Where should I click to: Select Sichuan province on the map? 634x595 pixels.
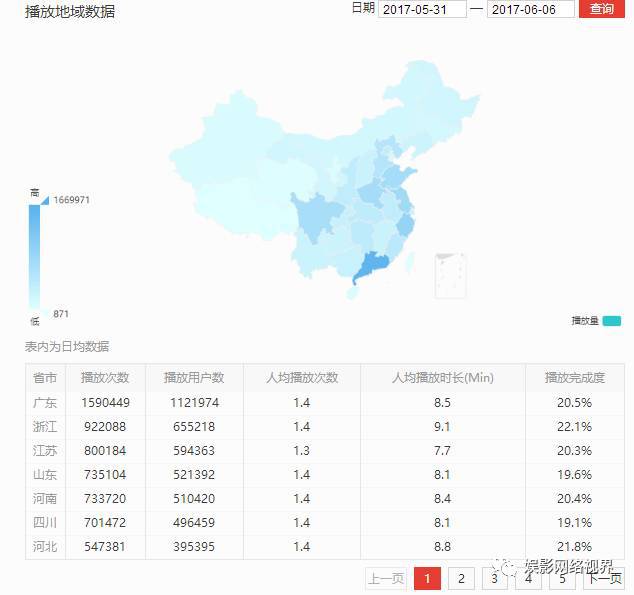pyautogui.click(x=315, y=216)
